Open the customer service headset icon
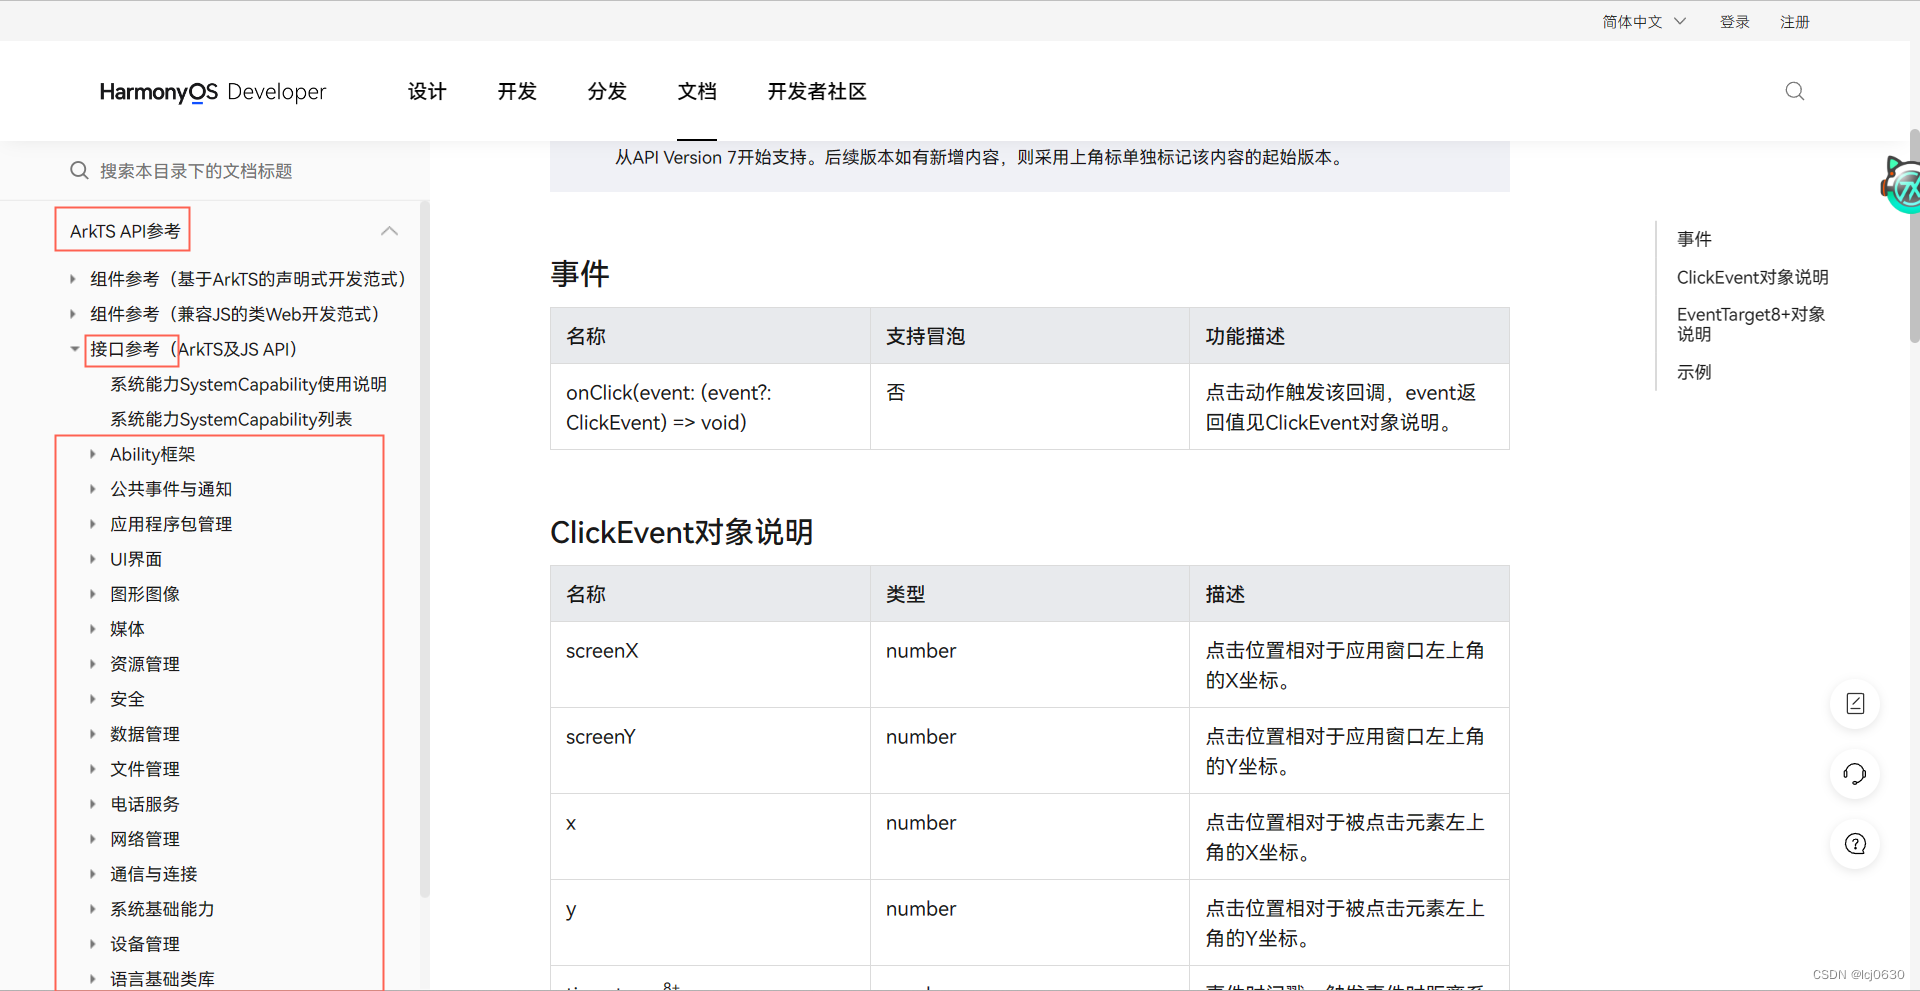 tap(1855, 774)
